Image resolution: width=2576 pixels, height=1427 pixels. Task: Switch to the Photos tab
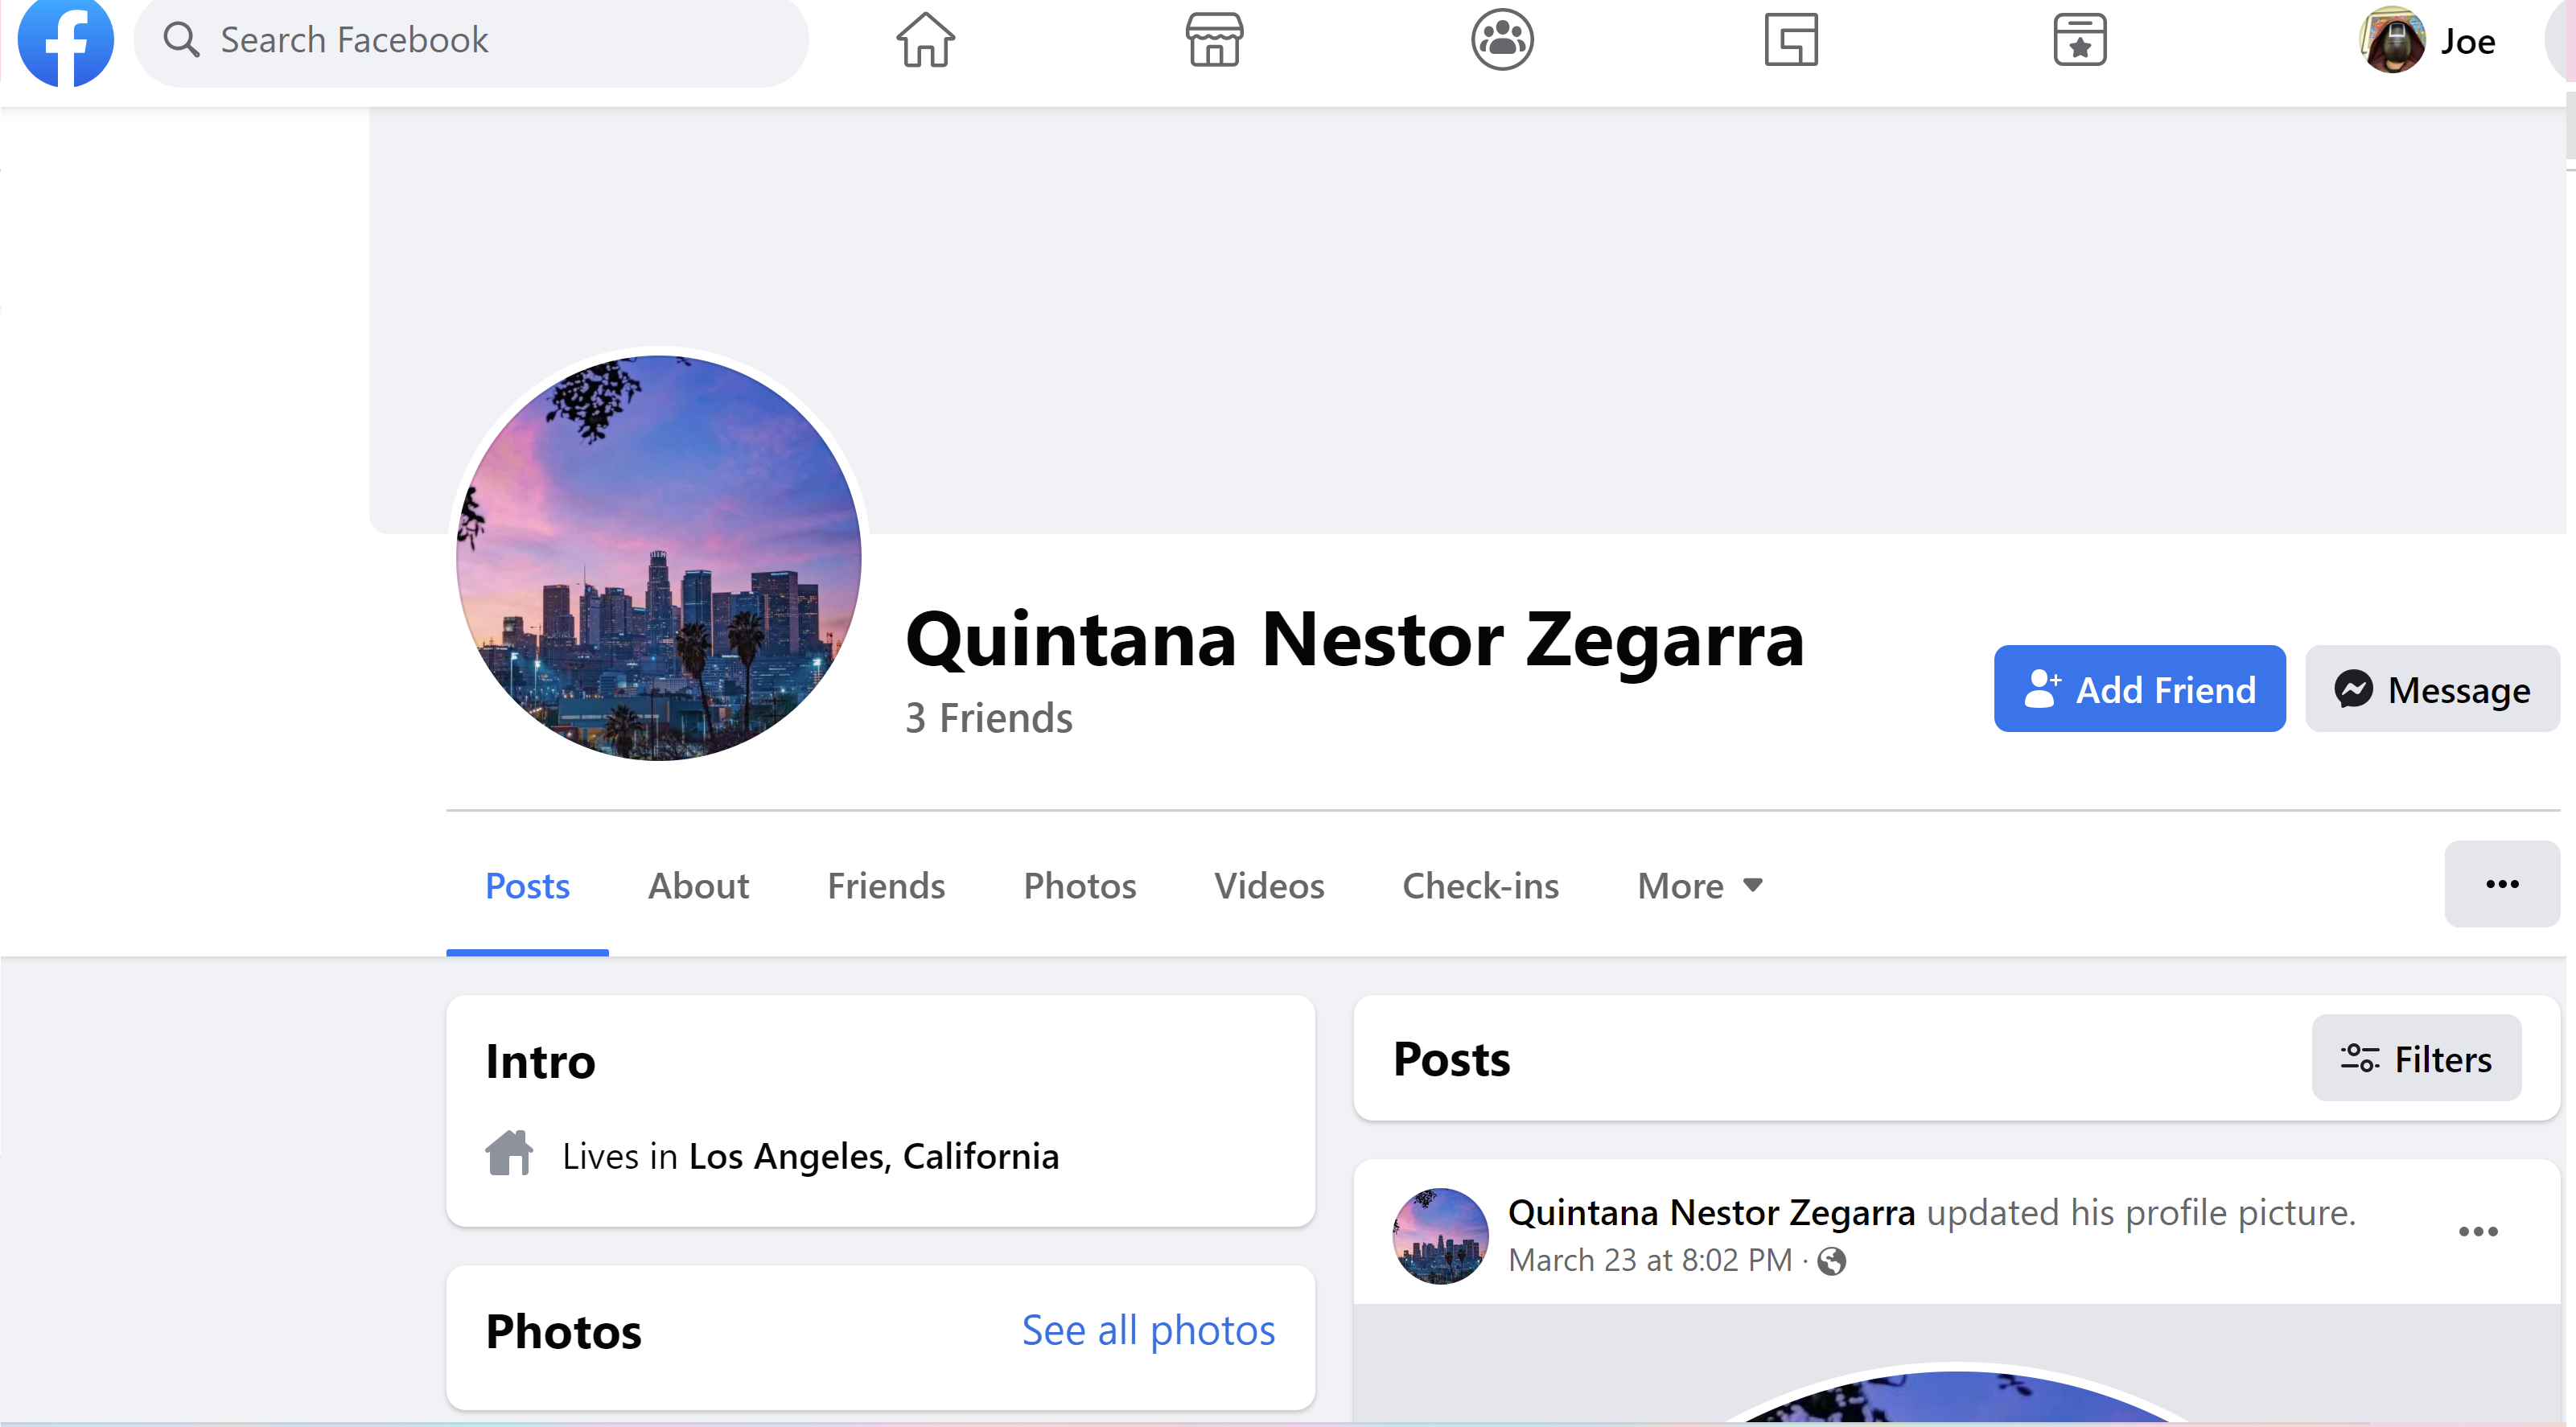coord(1080,886)
